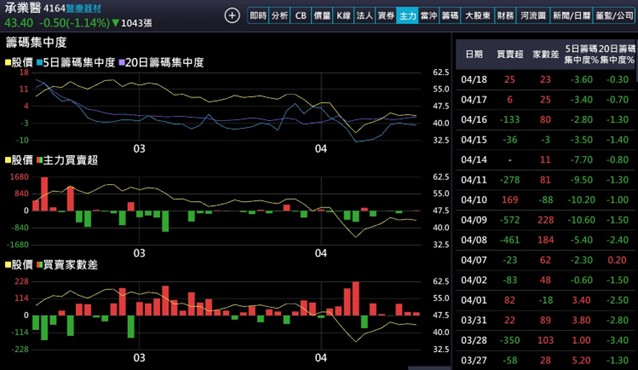The image size is (638, 370).
Task: Open the CB tab
Action: [301, 15]
